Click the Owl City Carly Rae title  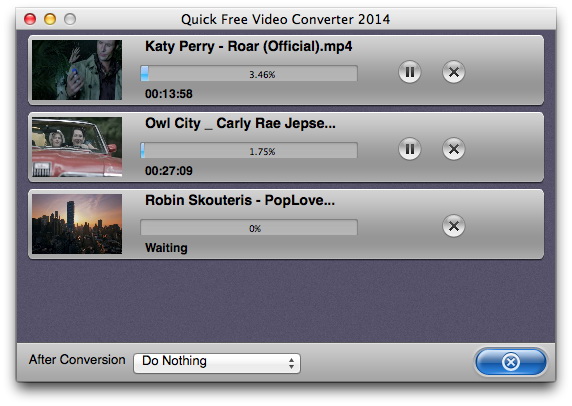[240, 124]
